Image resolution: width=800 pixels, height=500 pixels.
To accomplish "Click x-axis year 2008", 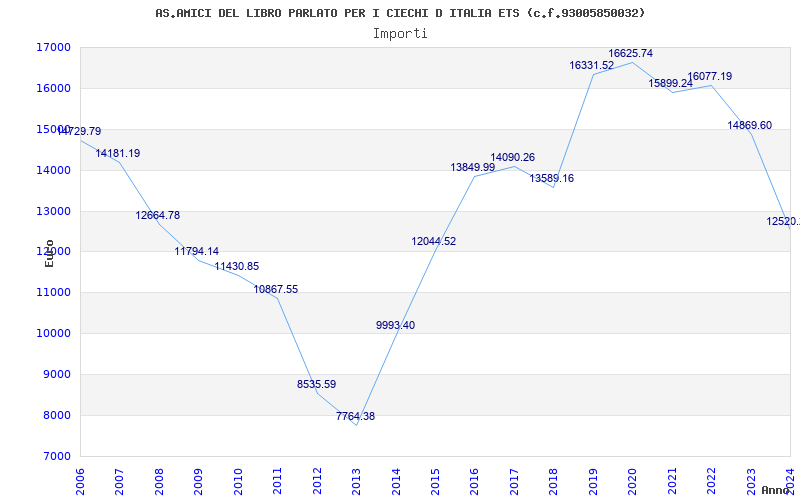I will [159, 481].
